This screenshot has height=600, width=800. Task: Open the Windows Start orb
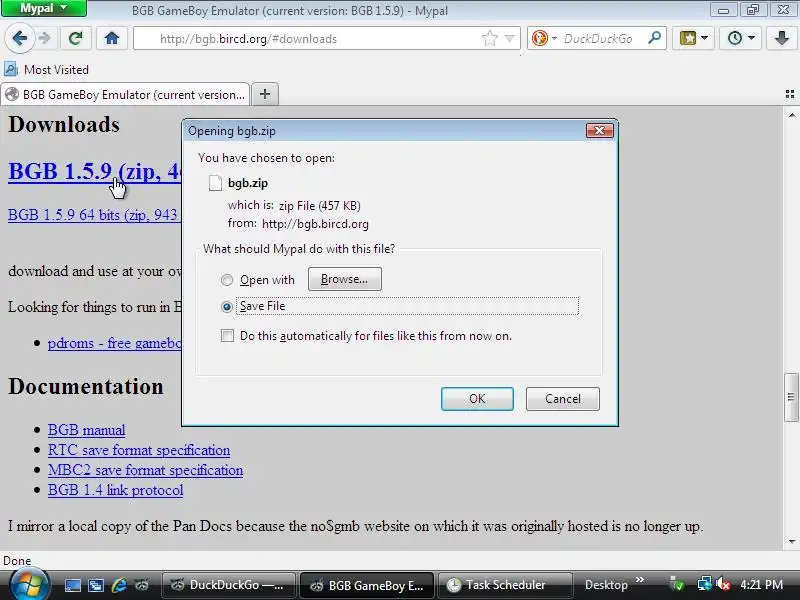tap(29, 585)
